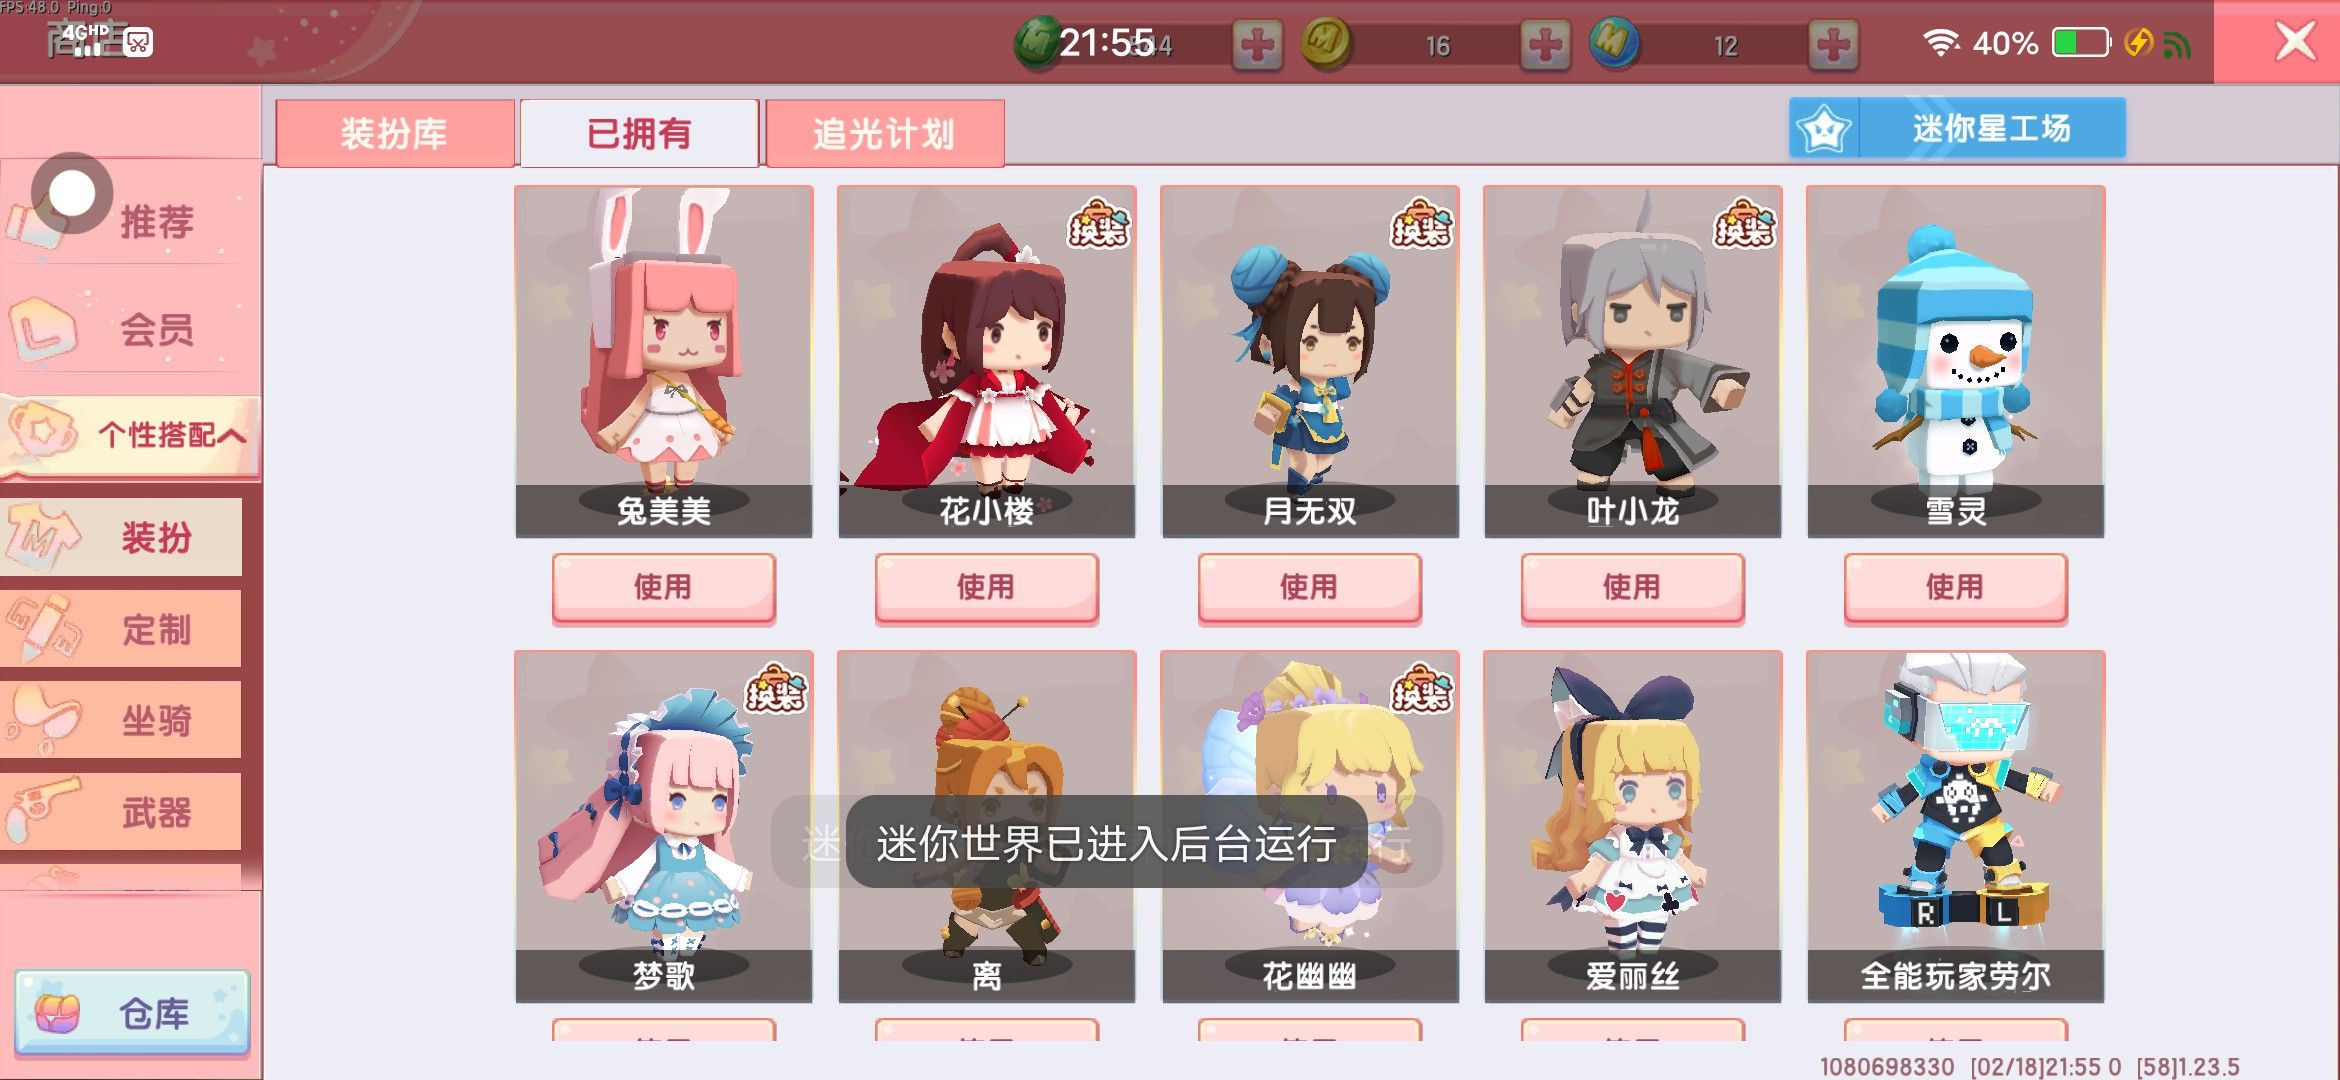Use the 兔美美 skin button
Viewport: 2340px width, 1080px height.
point(663,587)
